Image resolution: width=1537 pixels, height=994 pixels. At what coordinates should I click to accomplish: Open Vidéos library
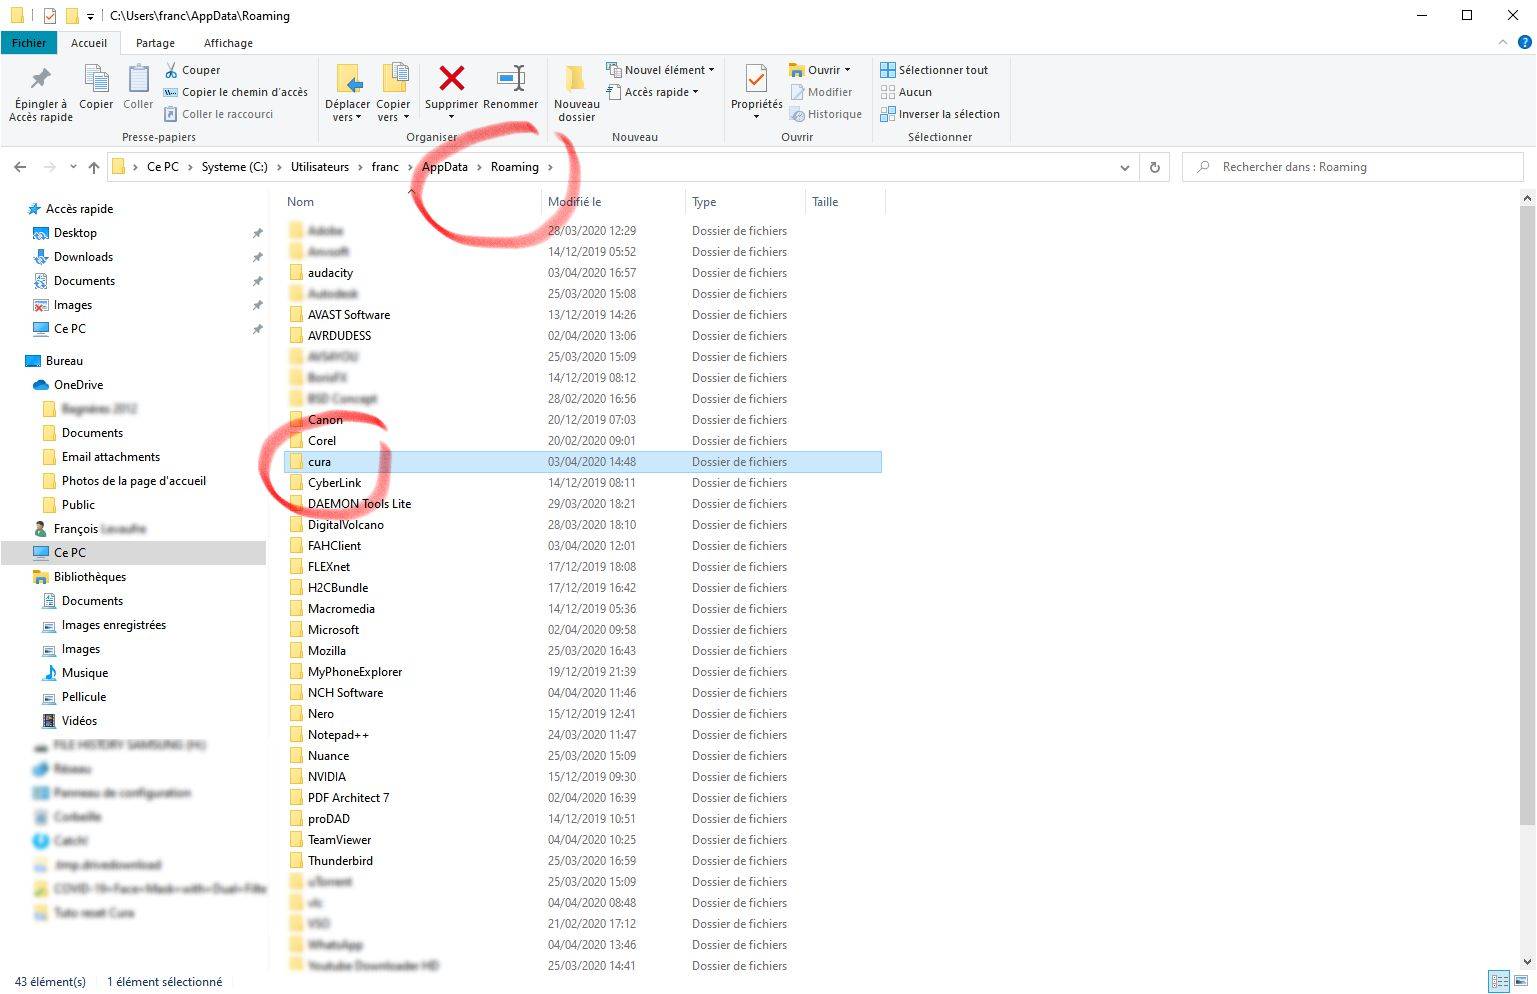point(79,721)
